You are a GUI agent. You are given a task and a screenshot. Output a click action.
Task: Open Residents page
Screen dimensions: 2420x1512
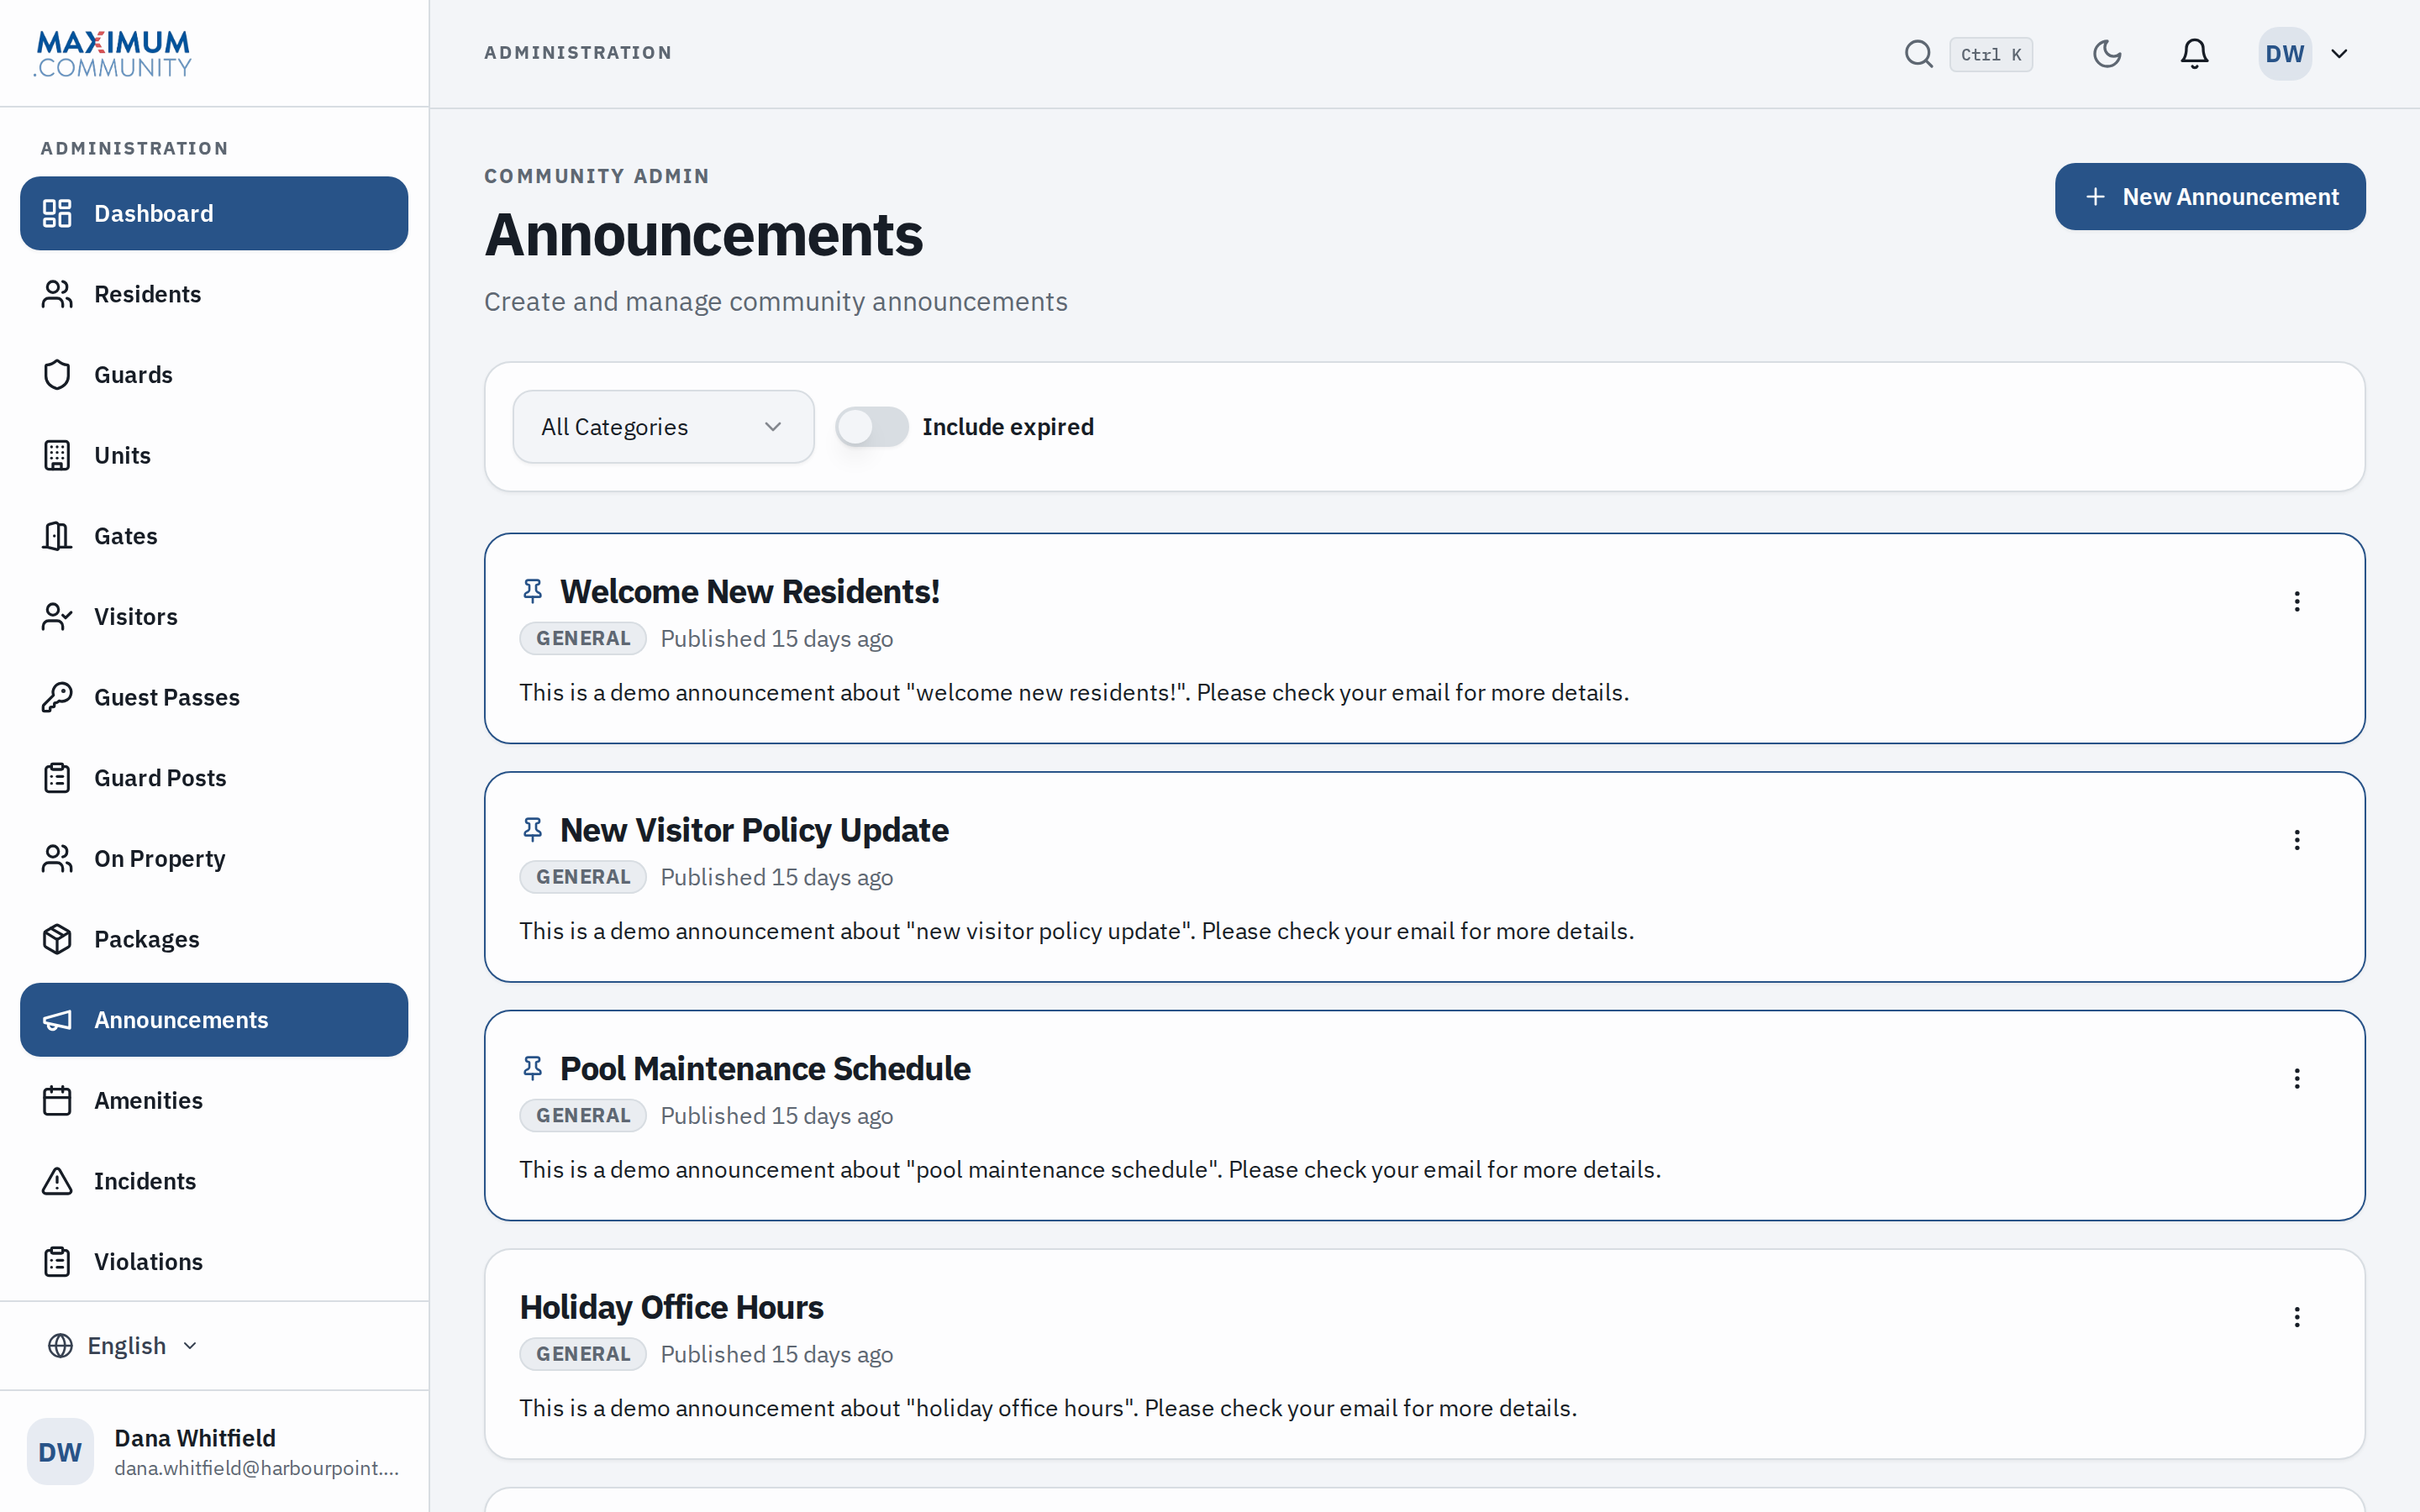coord(214,294)
